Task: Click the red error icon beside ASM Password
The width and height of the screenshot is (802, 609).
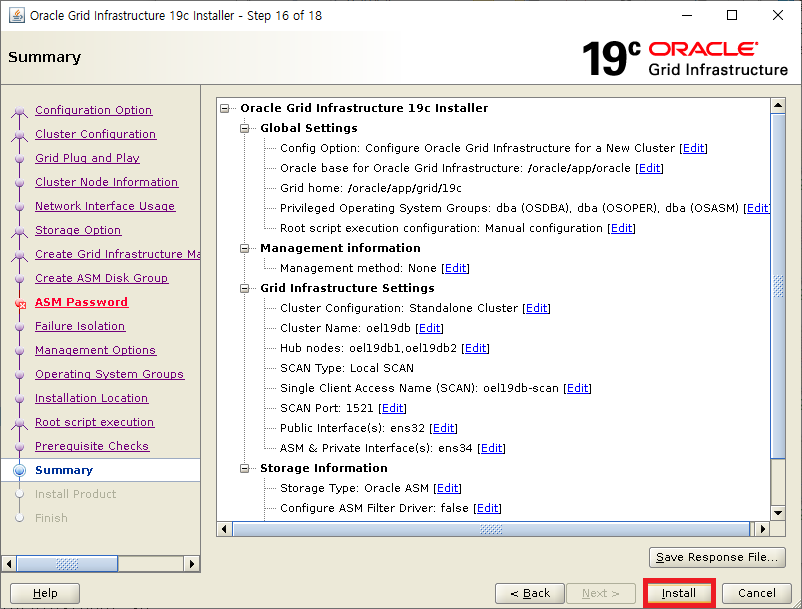Action: point(20,304)
